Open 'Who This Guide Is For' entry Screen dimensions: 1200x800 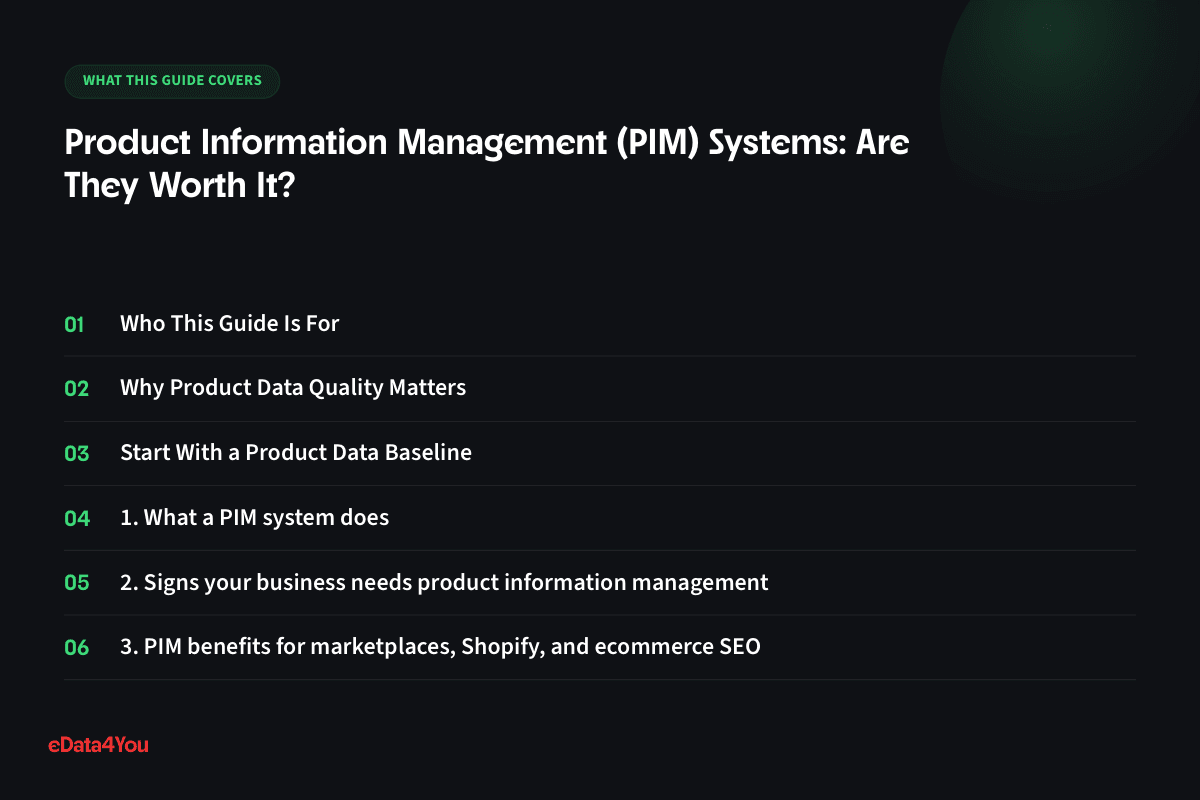[x=230, y=323]
